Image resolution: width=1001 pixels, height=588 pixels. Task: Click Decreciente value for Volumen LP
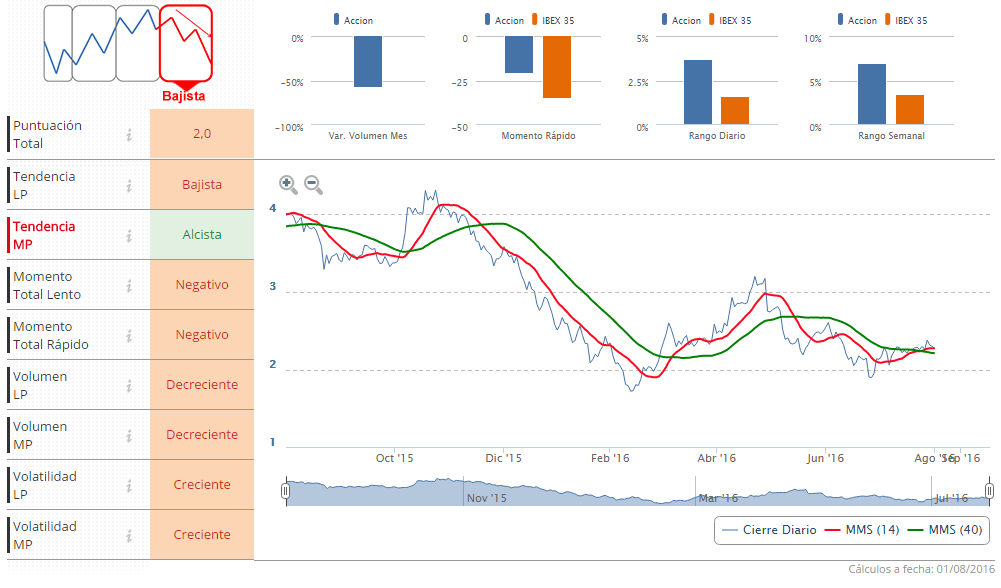tap(202, 384)
